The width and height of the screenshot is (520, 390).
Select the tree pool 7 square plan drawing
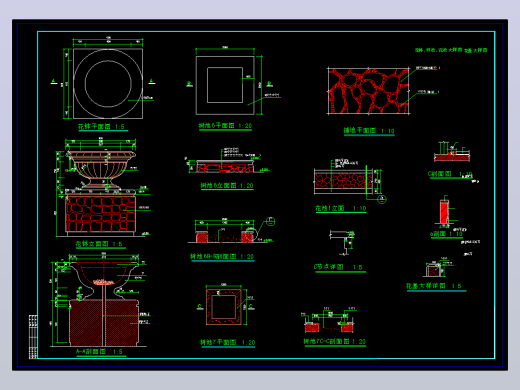(x=223, y=307)
